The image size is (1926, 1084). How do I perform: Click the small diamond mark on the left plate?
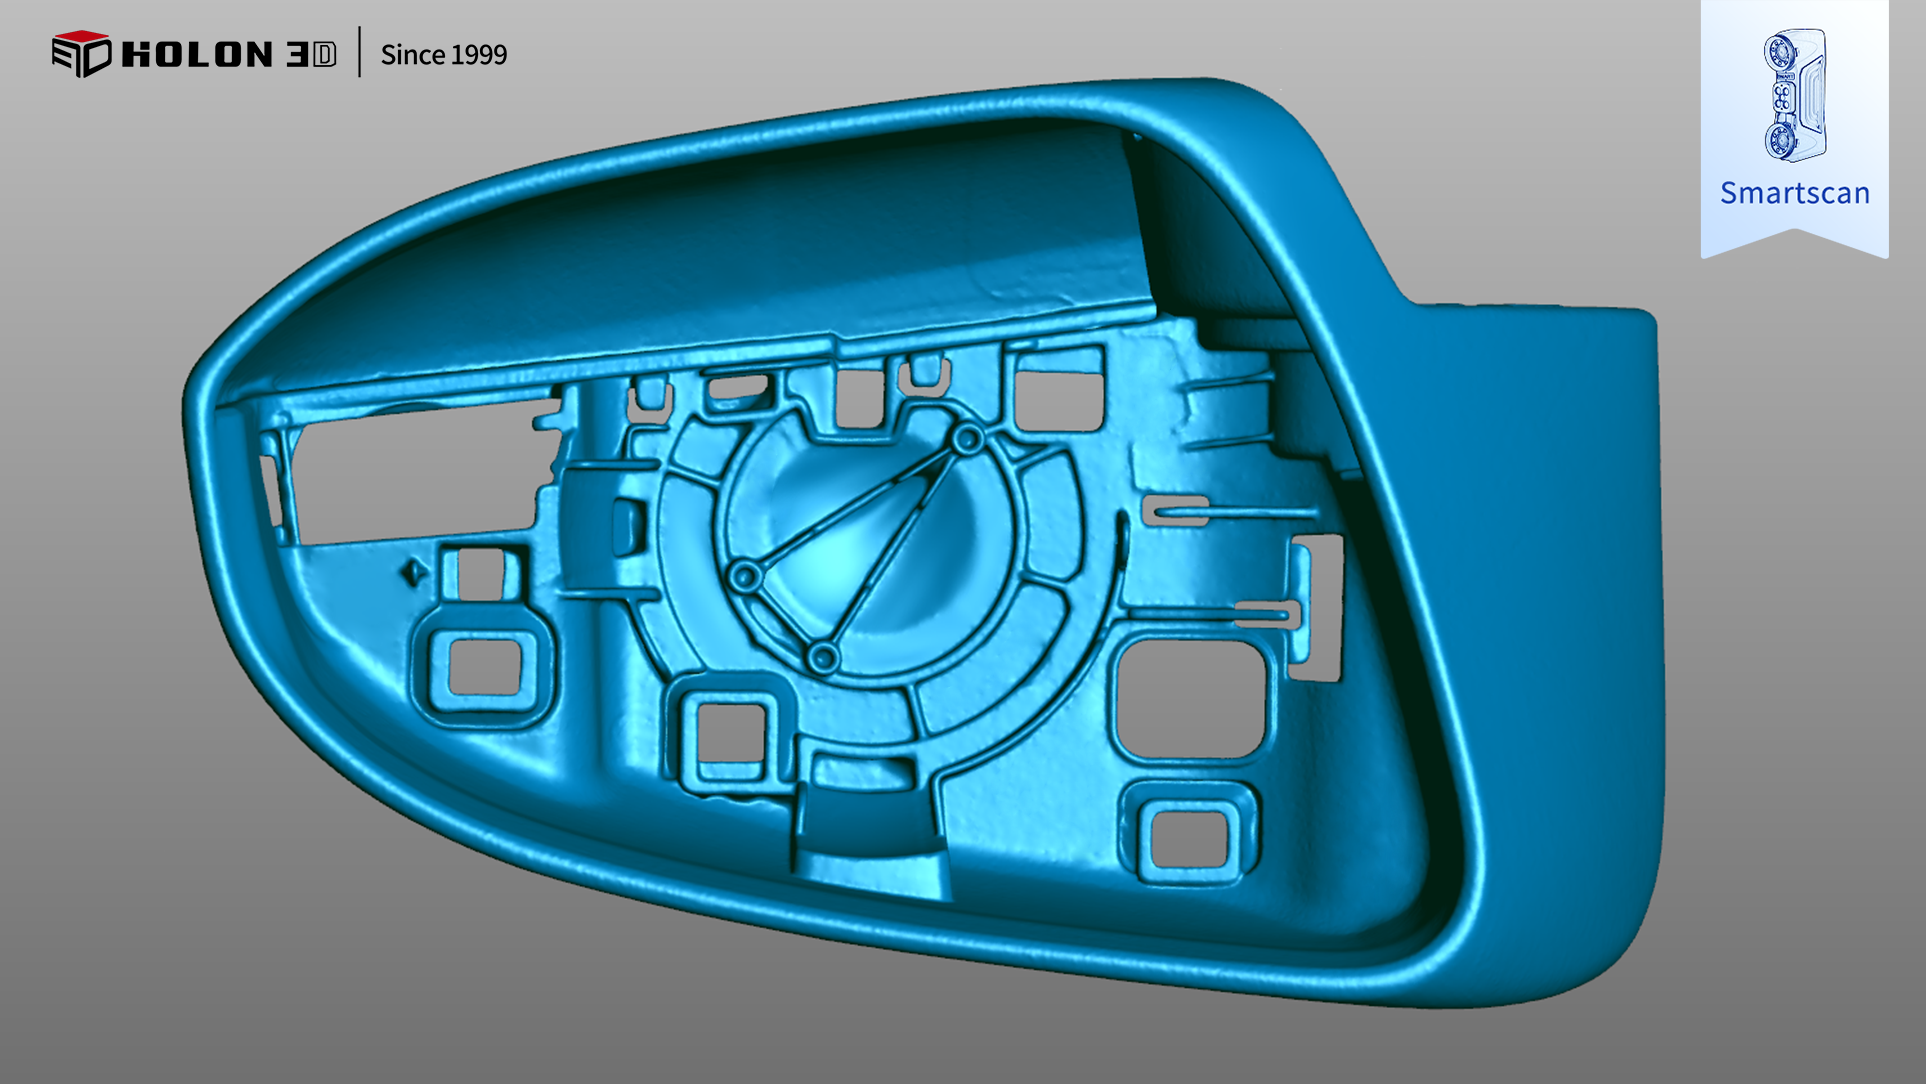(x=412, y=573)
